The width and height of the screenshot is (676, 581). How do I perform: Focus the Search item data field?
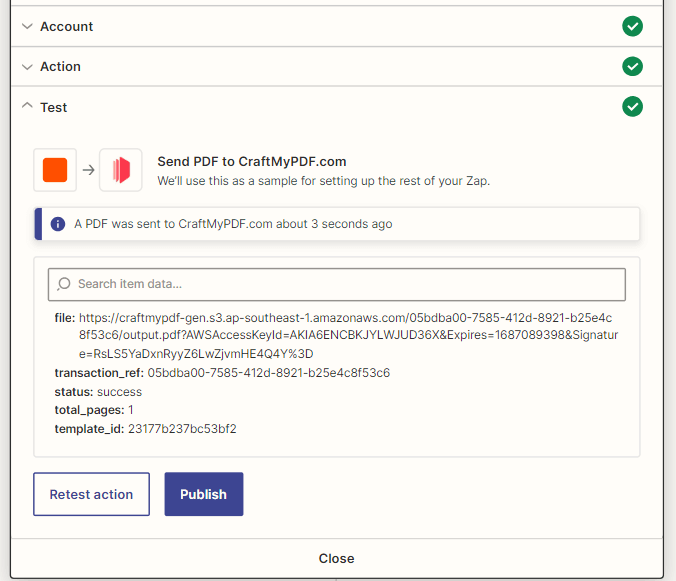point(337,284)
